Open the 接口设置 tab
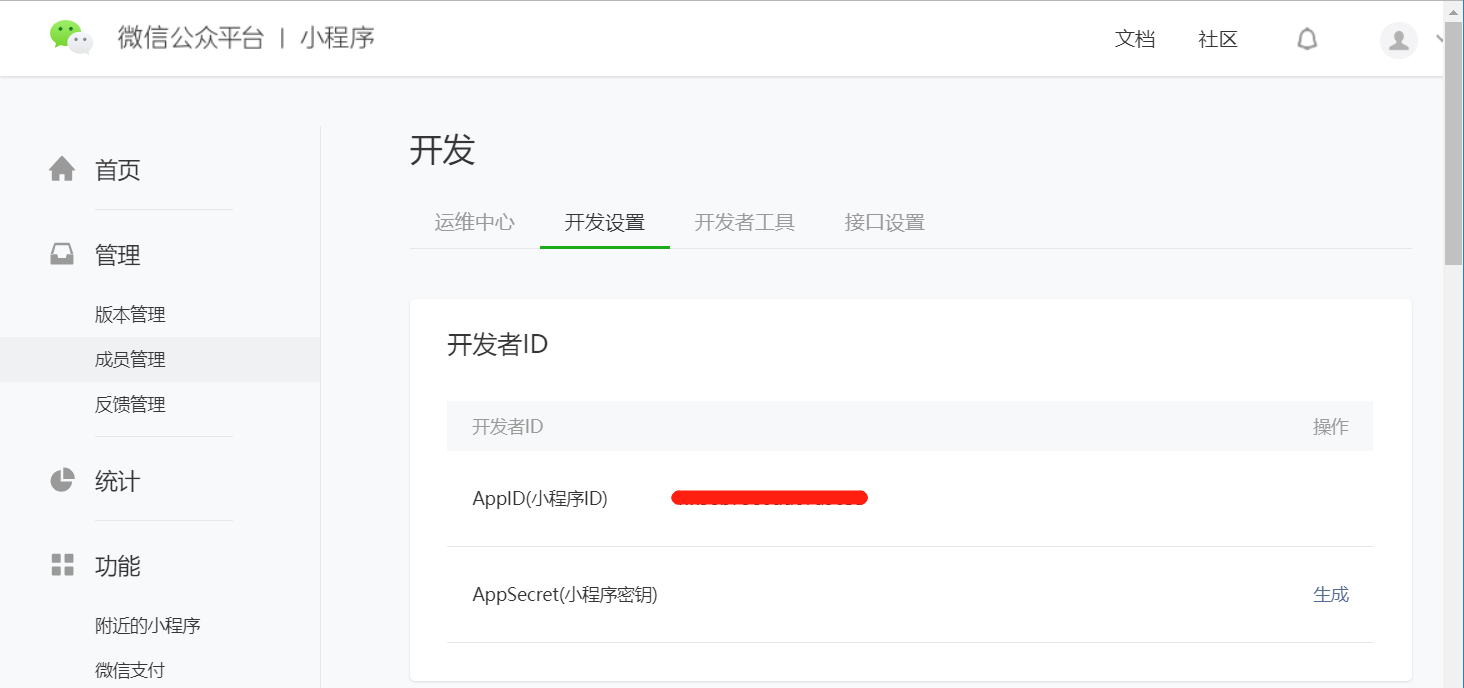The width and height of the screenshot is (1464, 688). pyautogui.click(x=885, y=222)
